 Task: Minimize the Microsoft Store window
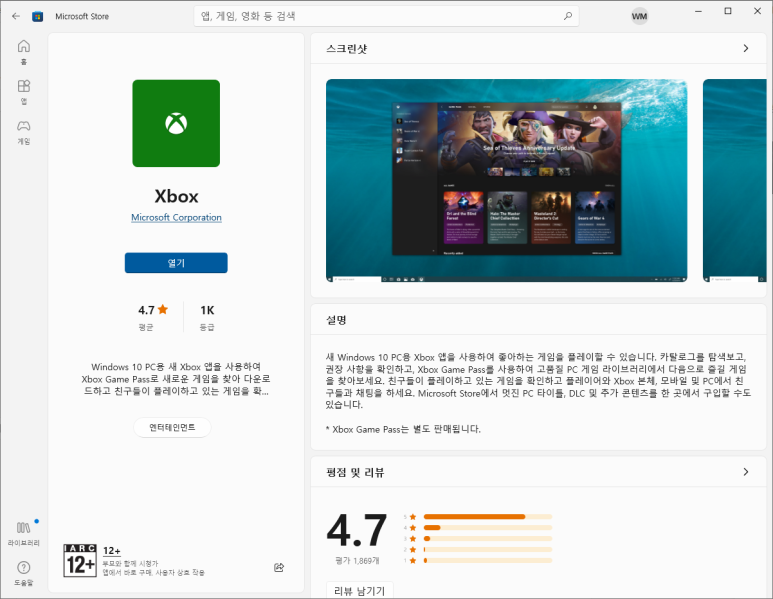pos(698,11)
